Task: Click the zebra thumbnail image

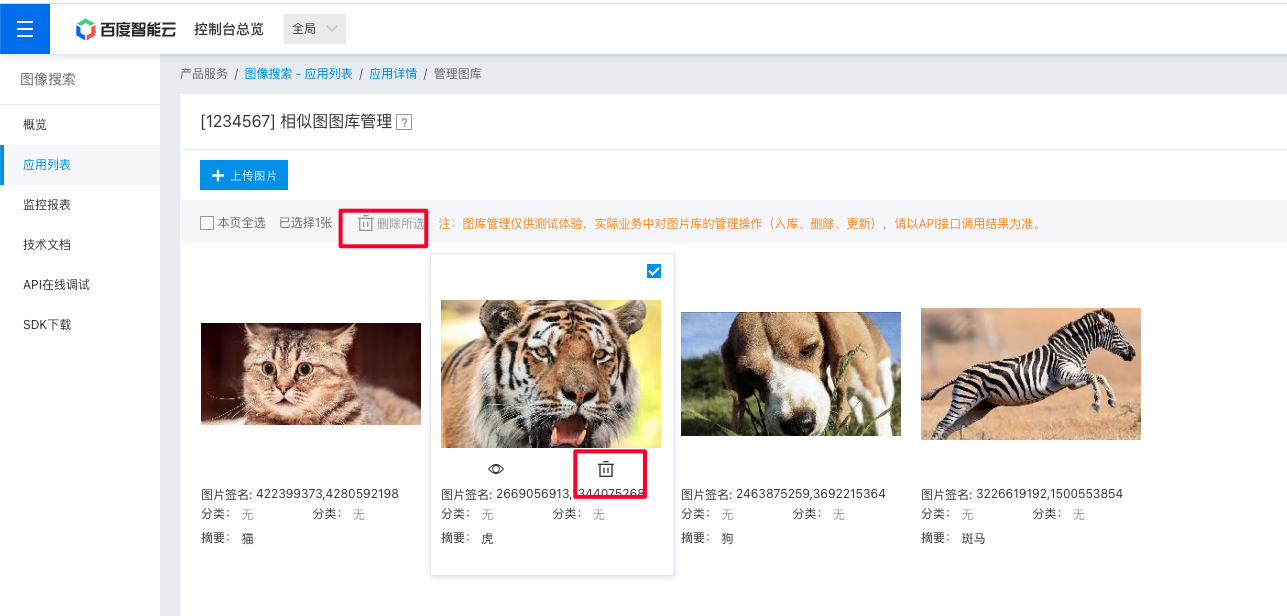Action: tap(1031, 374)
